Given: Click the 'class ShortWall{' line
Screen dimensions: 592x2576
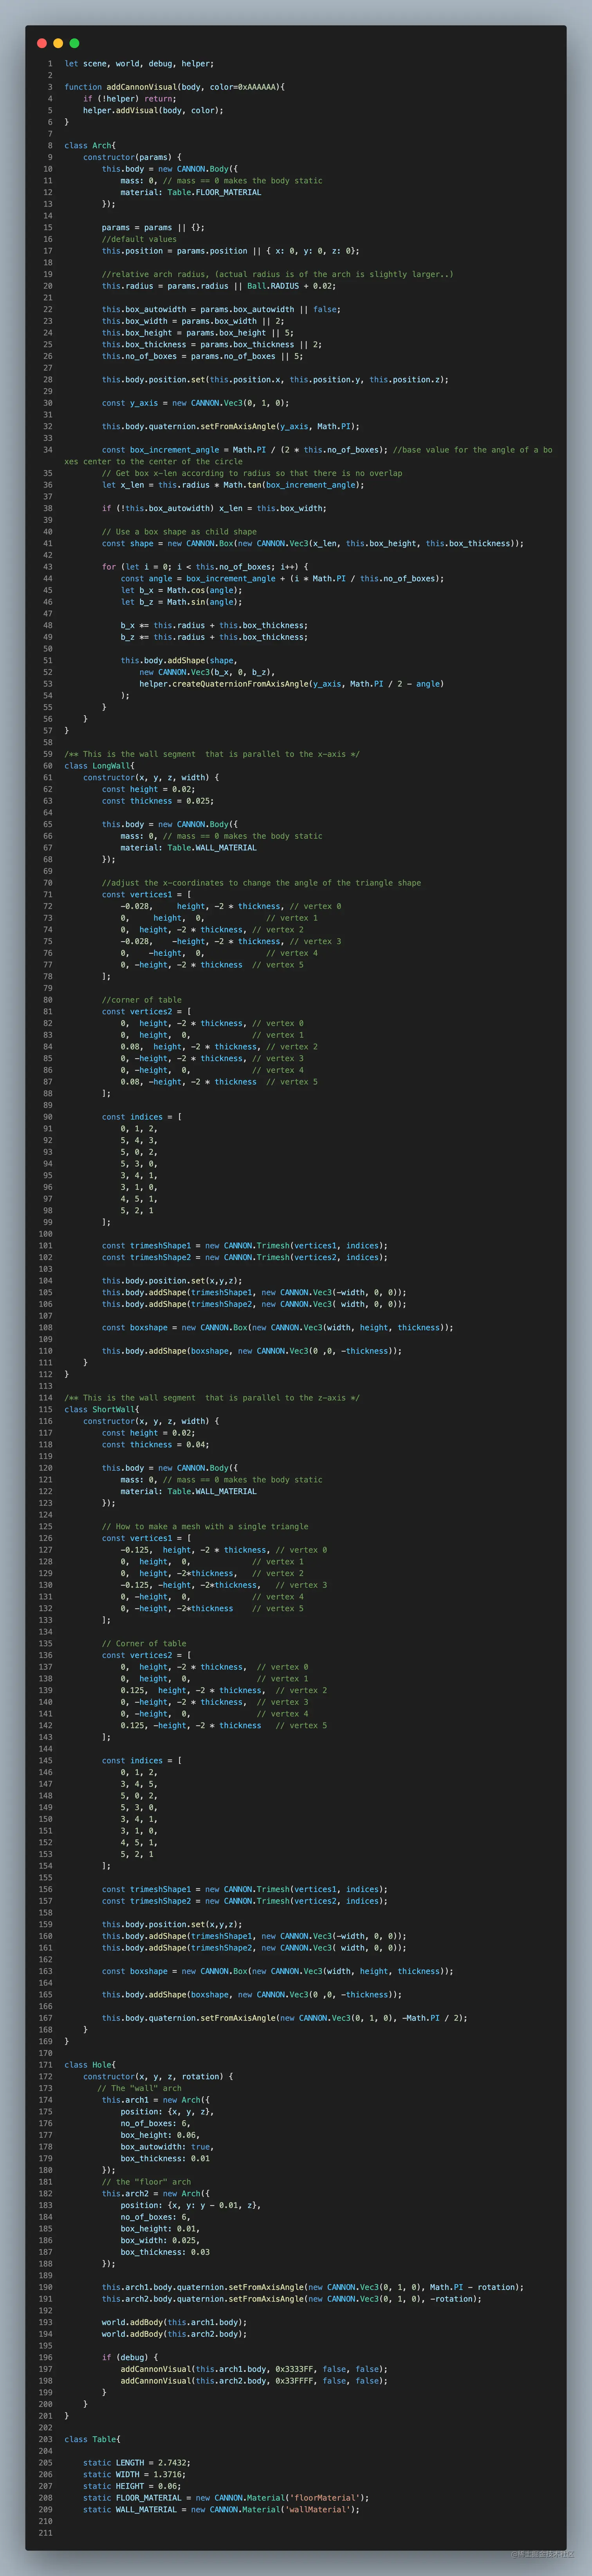Looking at the screenshot, I should [x=102, y=1410].
